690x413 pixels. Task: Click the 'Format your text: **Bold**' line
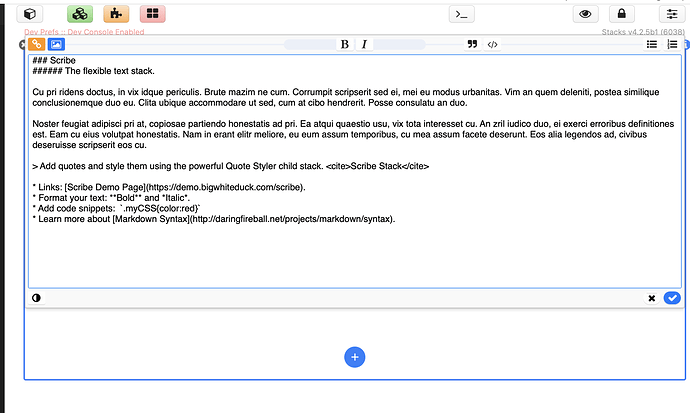click(111, 198)
